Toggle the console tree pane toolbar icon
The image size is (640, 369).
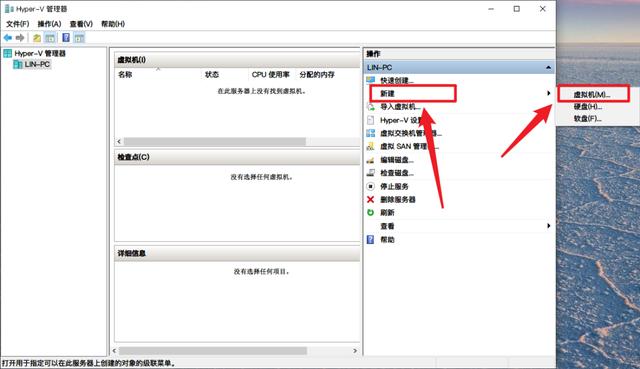pyautogui.click(x=50, y=38)
